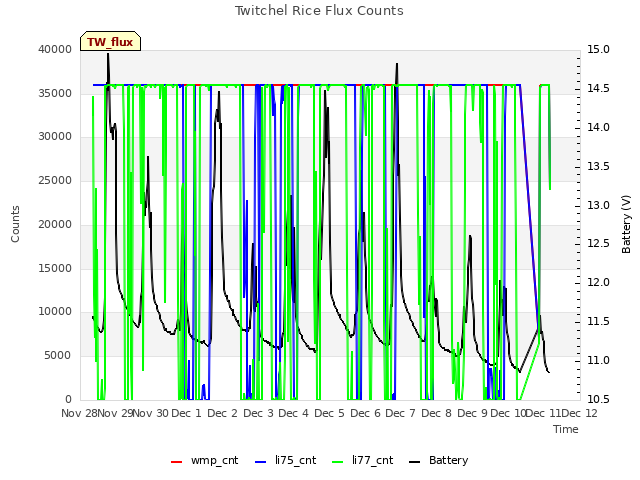Click the 14.5 battery axis tick
Viewport: 640px width, 480px height.
point(598,89)
